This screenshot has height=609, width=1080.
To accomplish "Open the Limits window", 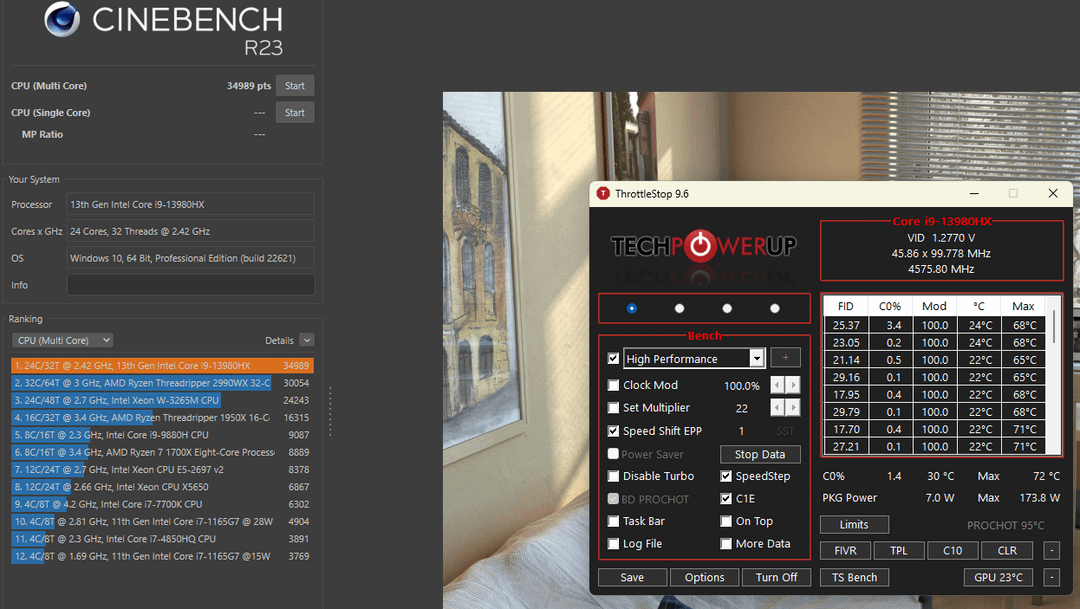I will [x=854, y=525].
